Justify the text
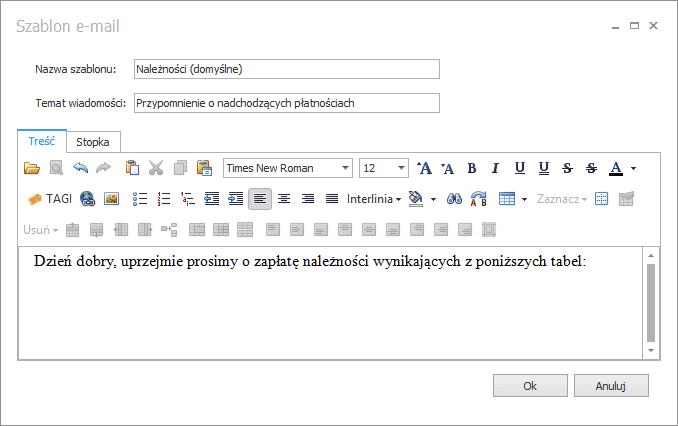 [x=332, y=199]
